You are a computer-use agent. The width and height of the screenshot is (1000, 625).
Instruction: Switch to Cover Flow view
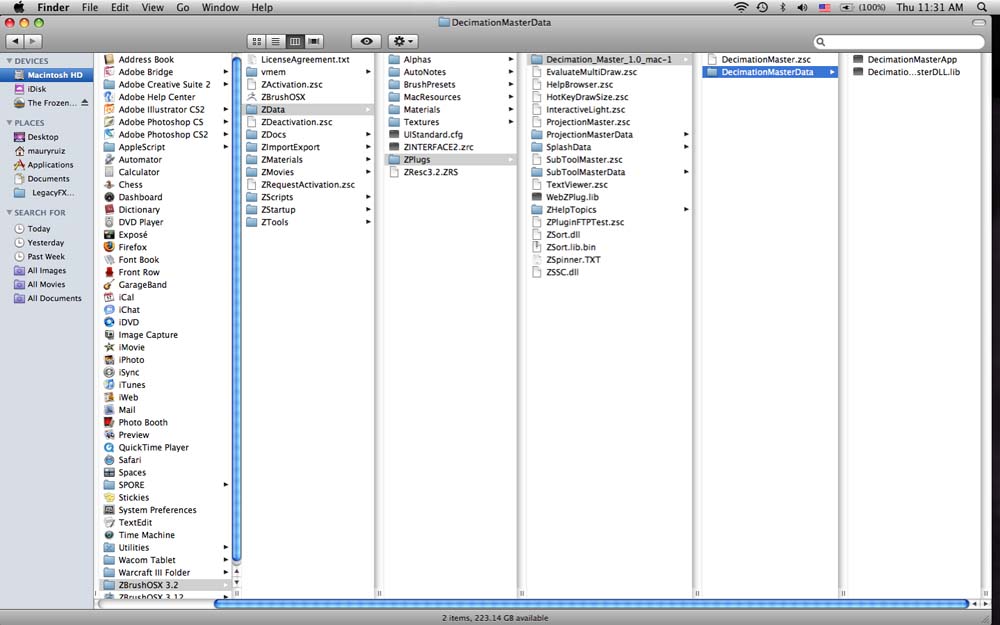314,41
